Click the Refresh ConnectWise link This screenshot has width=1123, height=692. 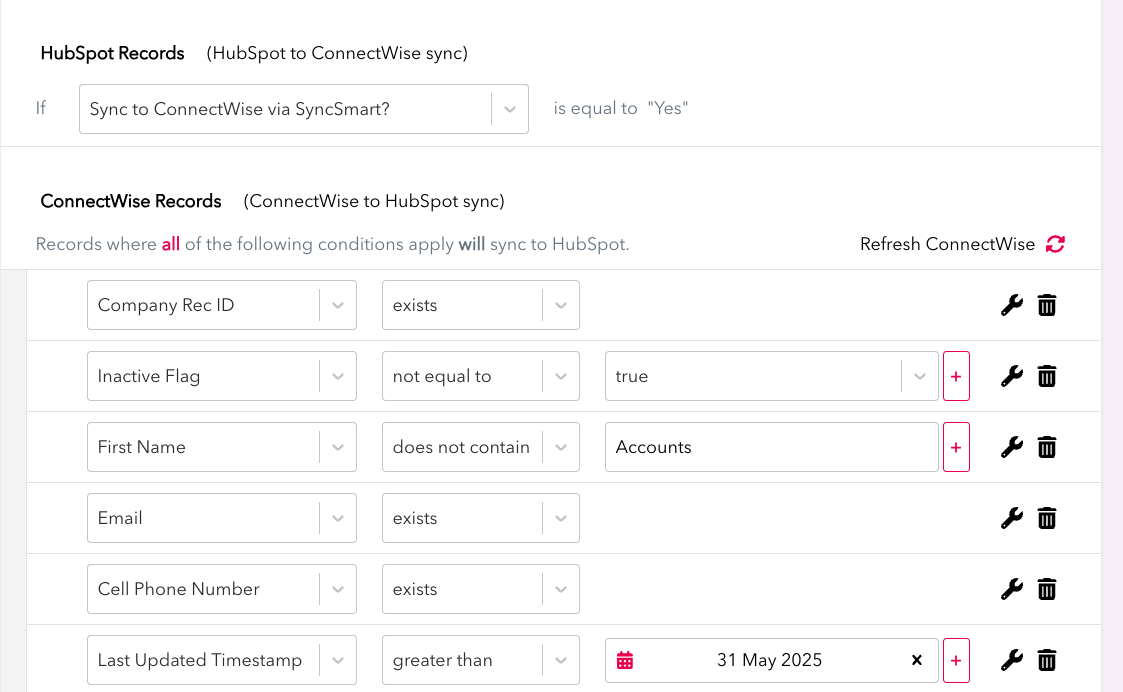[946, 243]
